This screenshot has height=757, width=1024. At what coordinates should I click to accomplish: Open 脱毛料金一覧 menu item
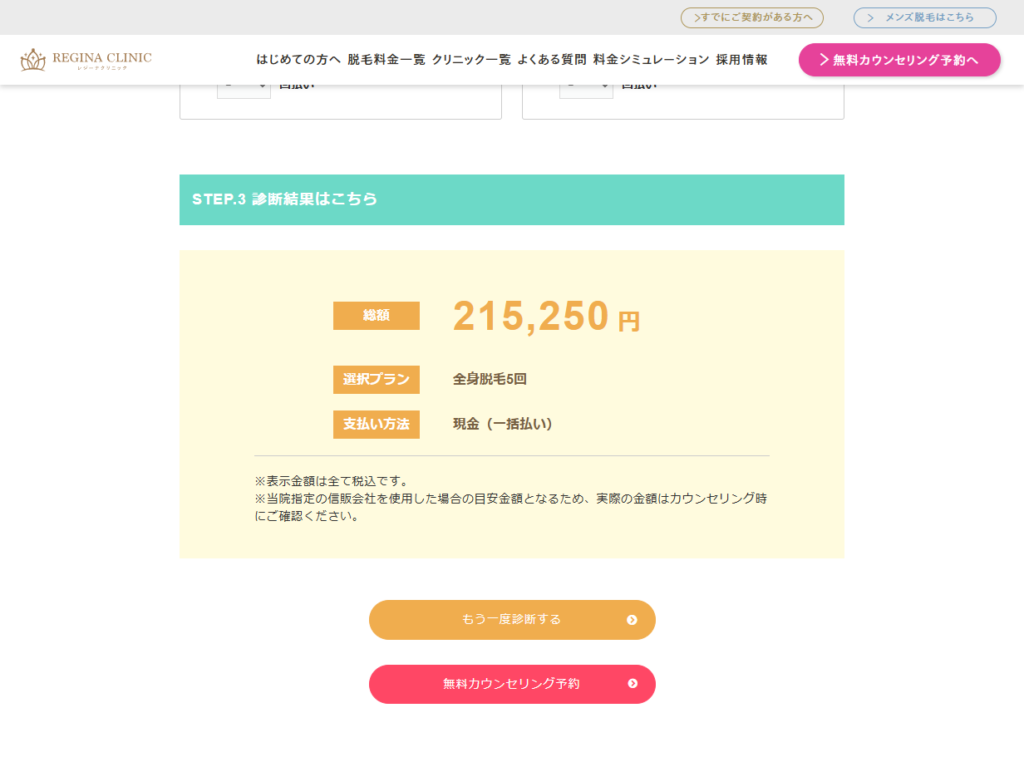coord(386,59)
